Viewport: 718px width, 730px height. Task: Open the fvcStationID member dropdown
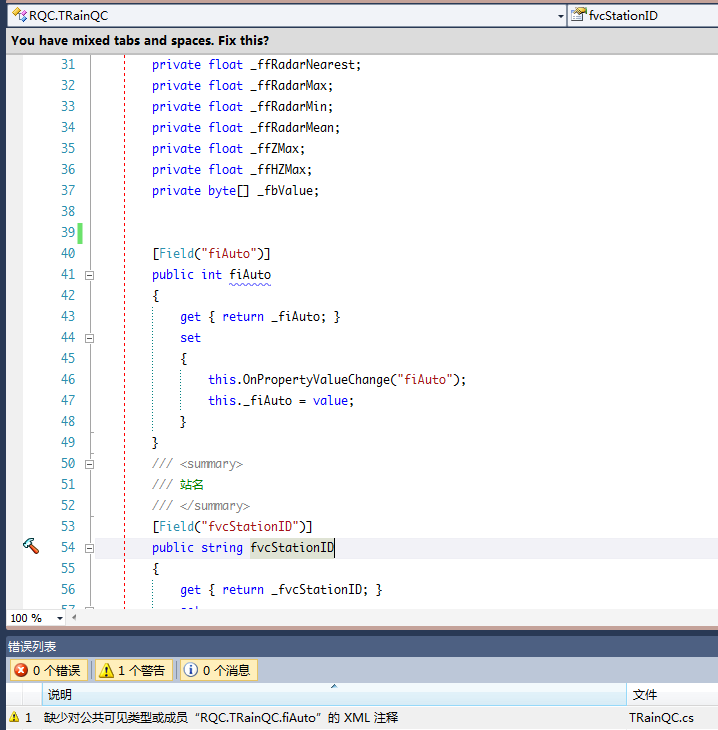643,15
